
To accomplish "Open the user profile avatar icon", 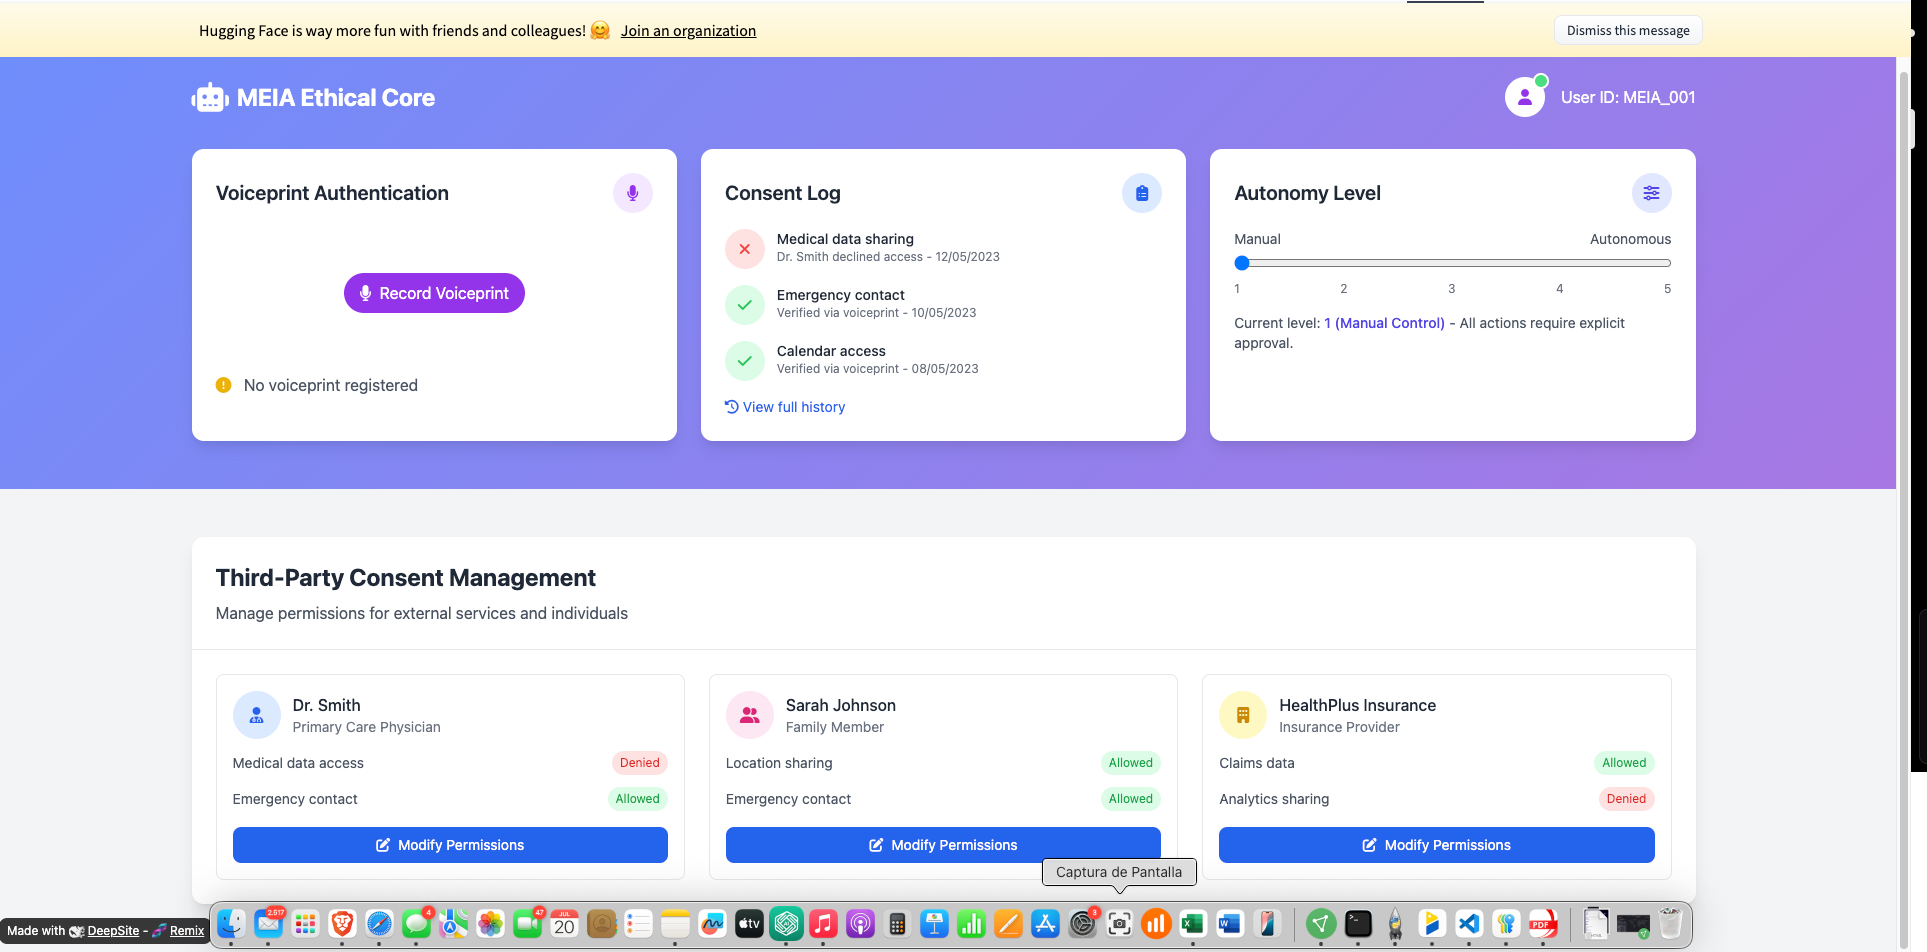I will click(x=1524, y=97).
